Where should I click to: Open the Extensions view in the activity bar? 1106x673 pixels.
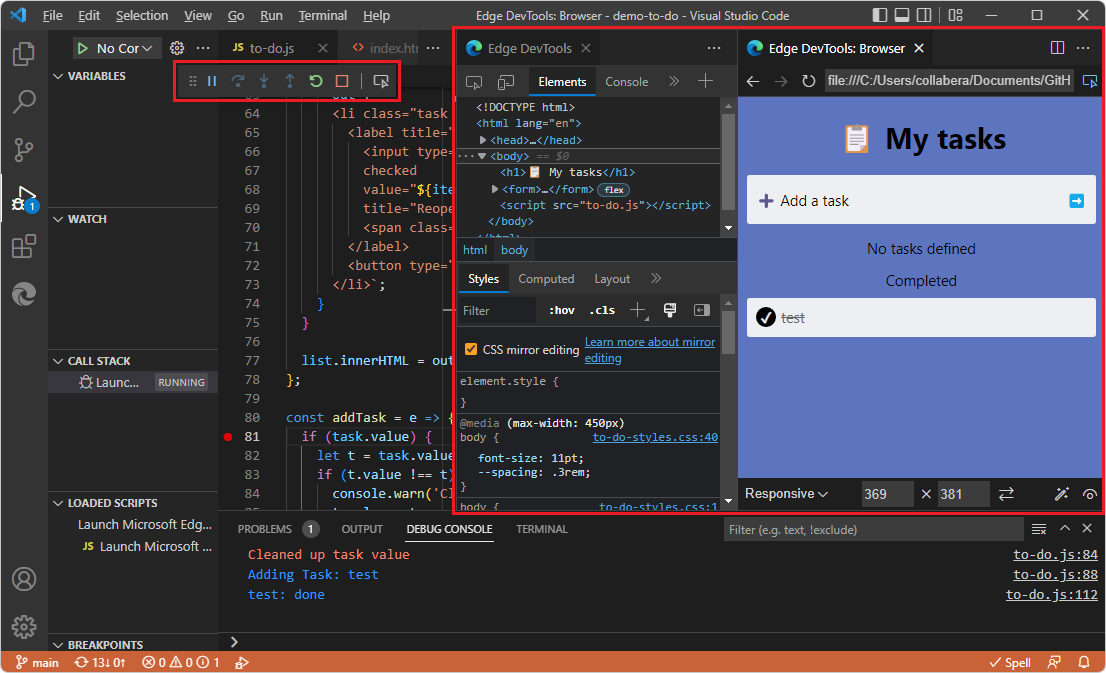[x=23, y=246]
